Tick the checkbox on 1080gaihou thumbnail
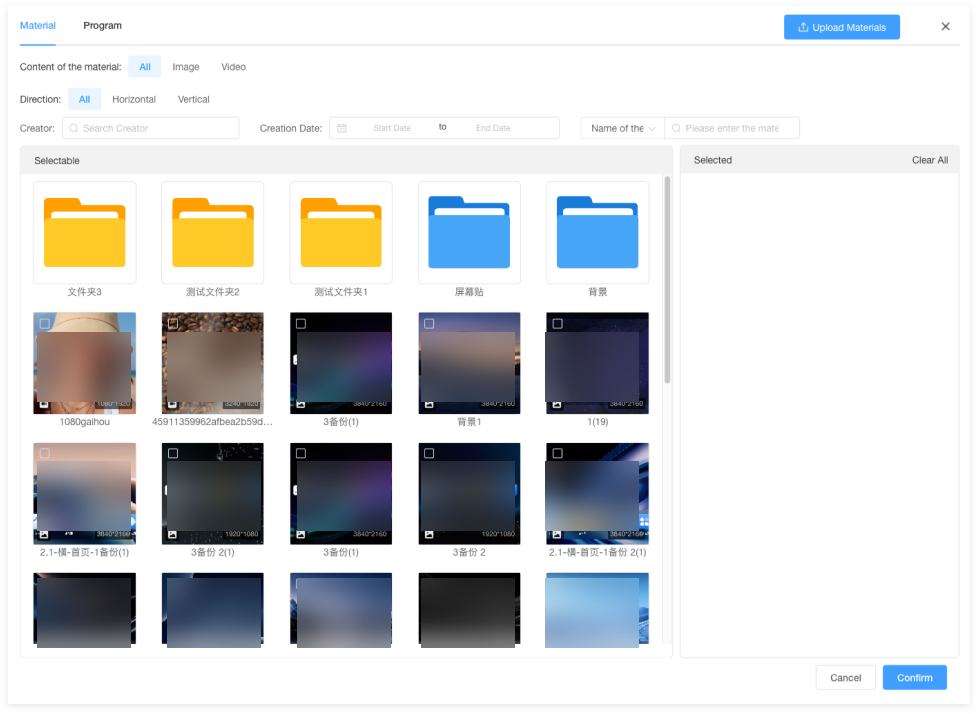Screen dimensions: 978x714 click(45, 324)
